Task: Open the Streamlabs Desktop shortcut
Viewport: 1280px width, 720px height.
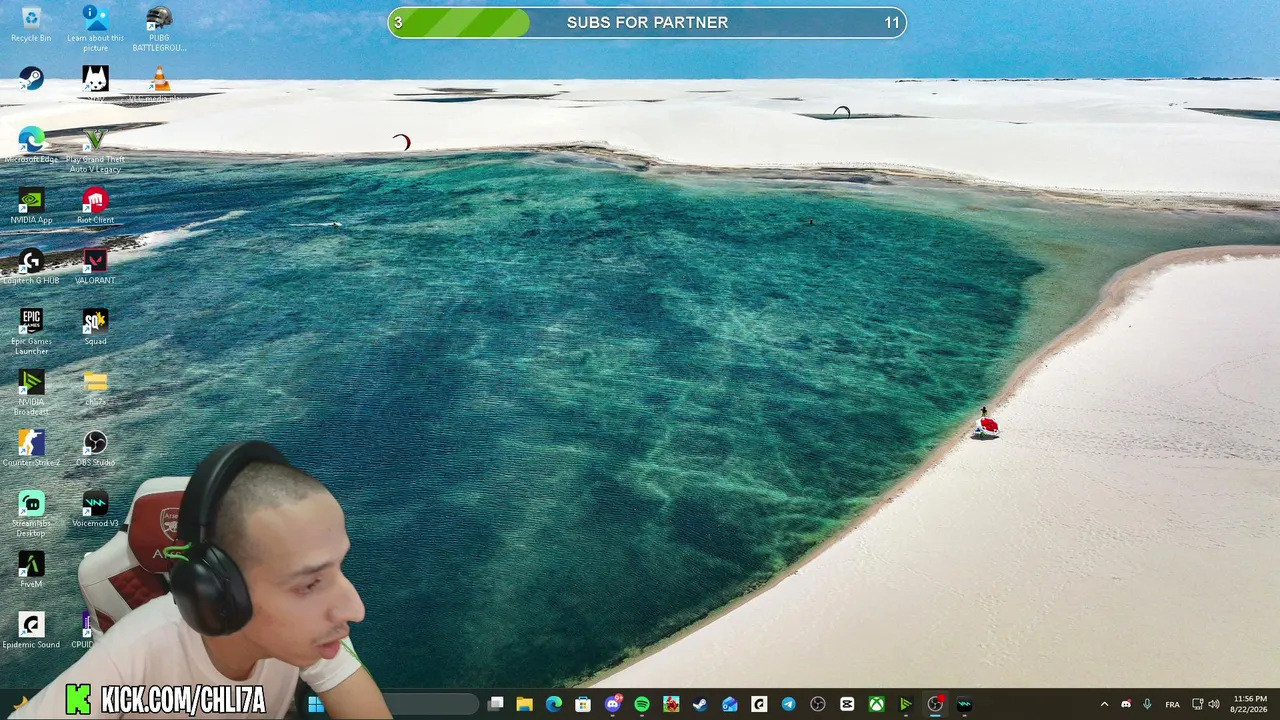Action: pyautogui.click(x=31, y=514)
